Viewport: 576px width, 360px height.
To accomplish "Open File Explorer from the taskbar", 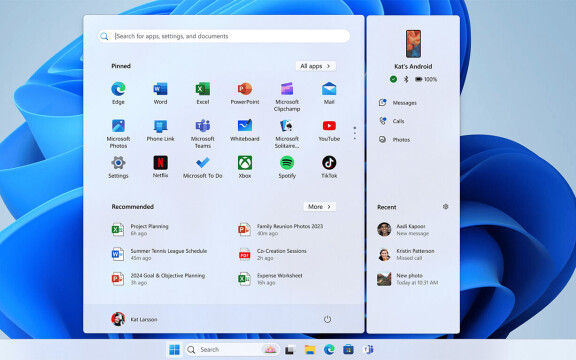I will pyautogui.click(x=310, y=349).
